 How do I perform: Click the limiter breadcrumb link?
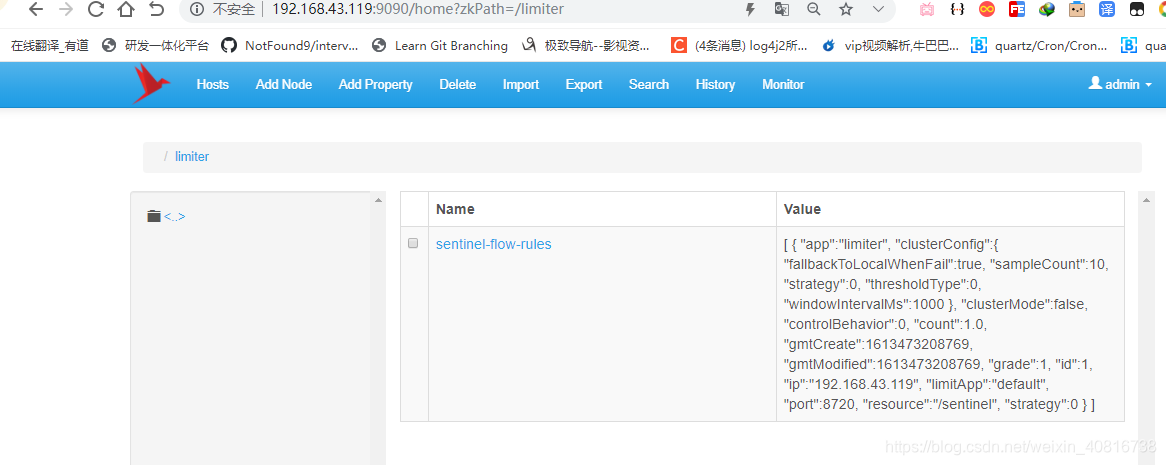point(192,156)
